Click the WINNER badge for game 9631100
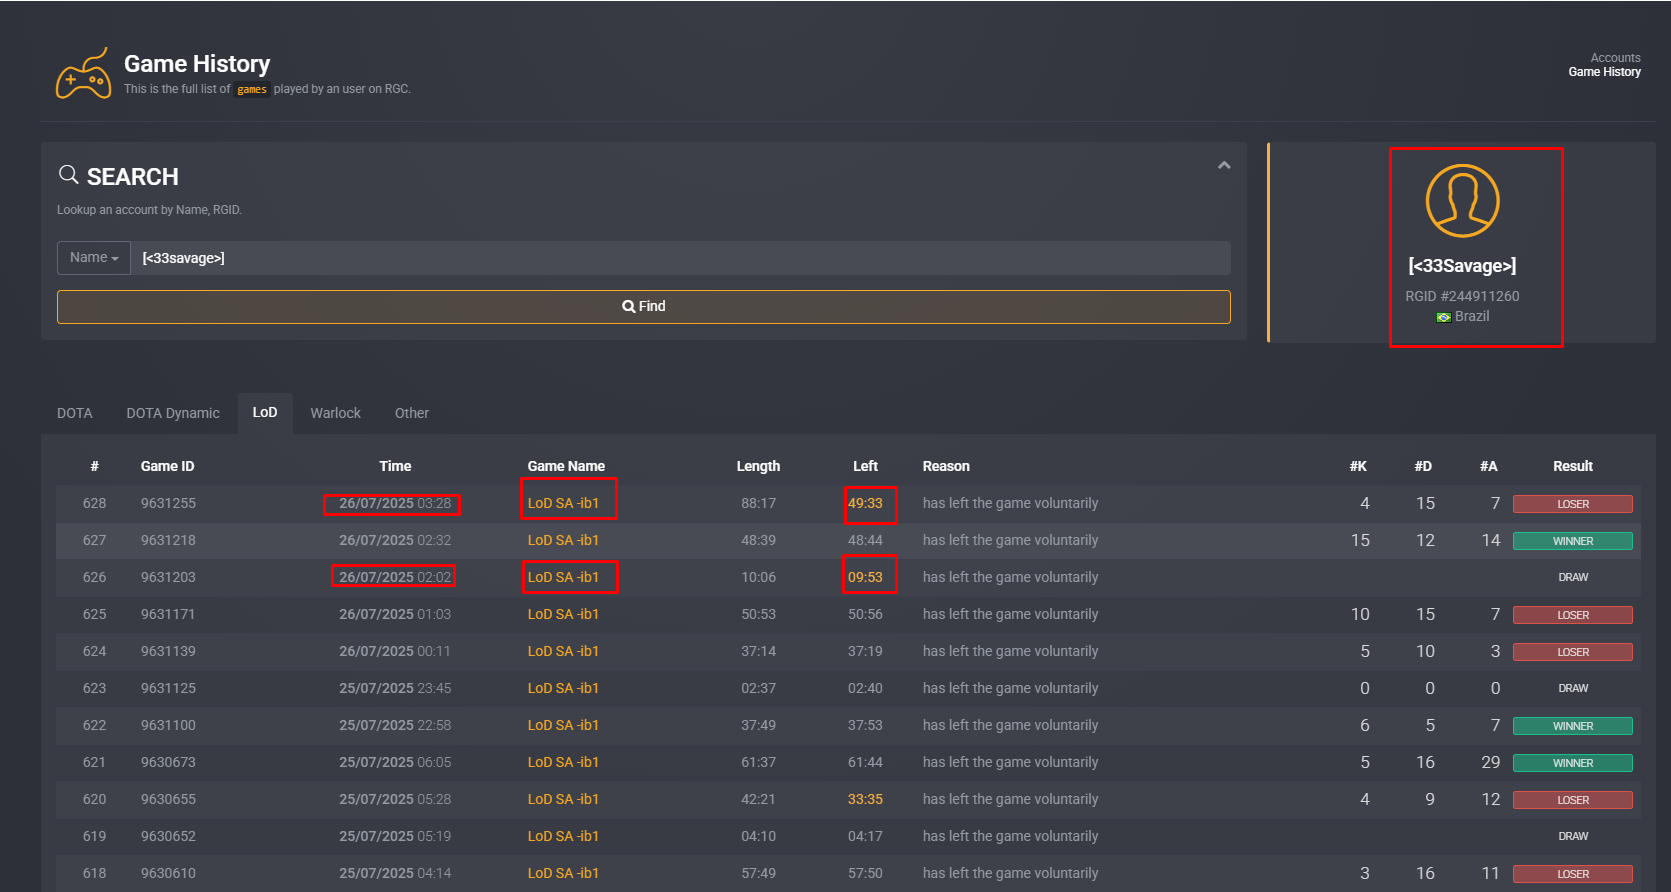 (x=1573, y=726)
